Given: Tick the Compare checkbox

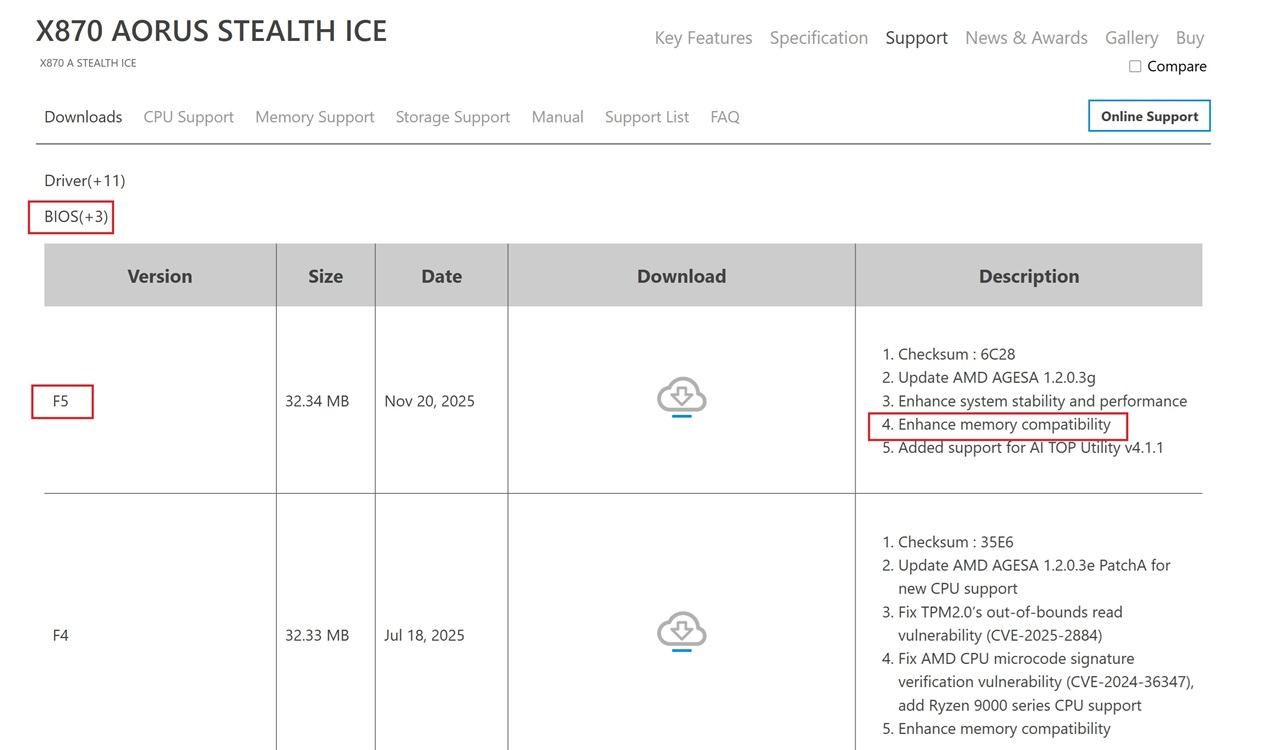Looking at the screenshot, I should (x=1135, y=66).
